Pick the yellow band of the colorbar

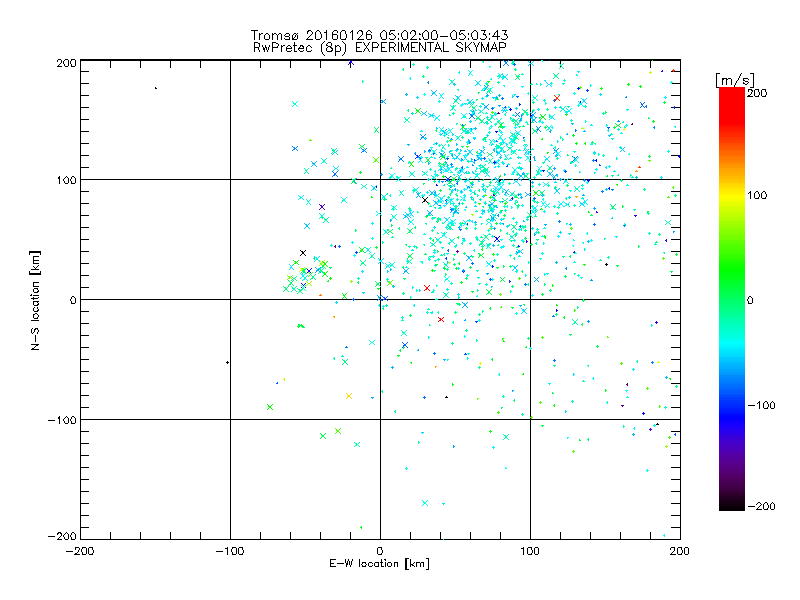[732, 195]
